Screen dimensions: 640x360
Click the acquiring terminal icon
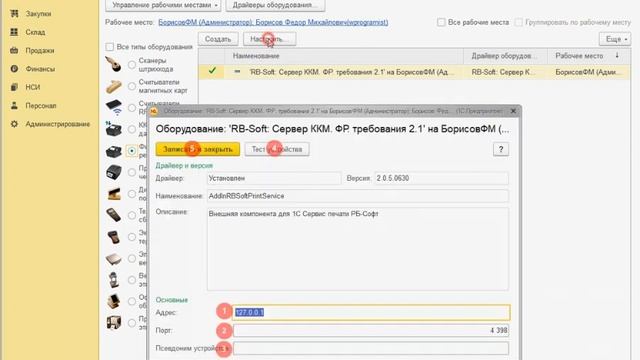click(113, 237)
